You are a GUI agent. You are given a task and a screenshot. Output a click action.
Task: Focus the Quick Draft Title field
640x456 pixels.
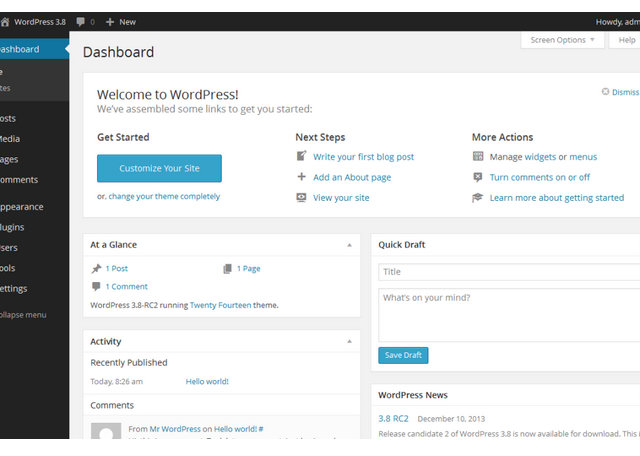[x=509, y=272]
